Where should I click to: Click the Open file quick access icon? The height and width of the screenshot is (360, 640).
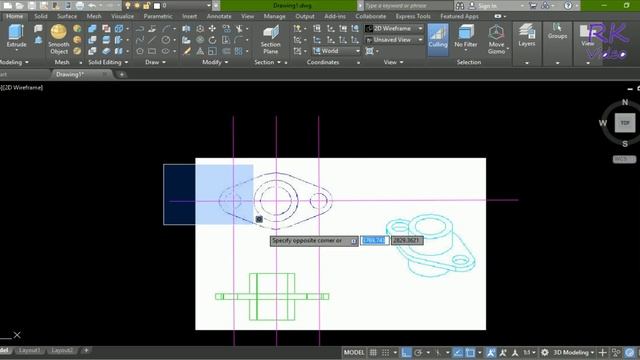(x=19, y=5)
